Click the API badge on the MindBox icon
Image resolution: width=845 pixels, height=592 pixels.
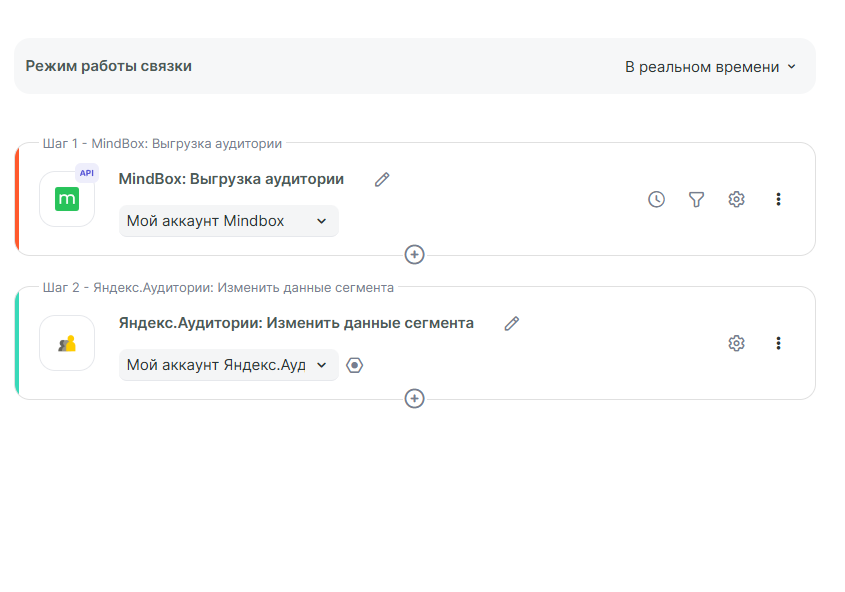[87, 172]
